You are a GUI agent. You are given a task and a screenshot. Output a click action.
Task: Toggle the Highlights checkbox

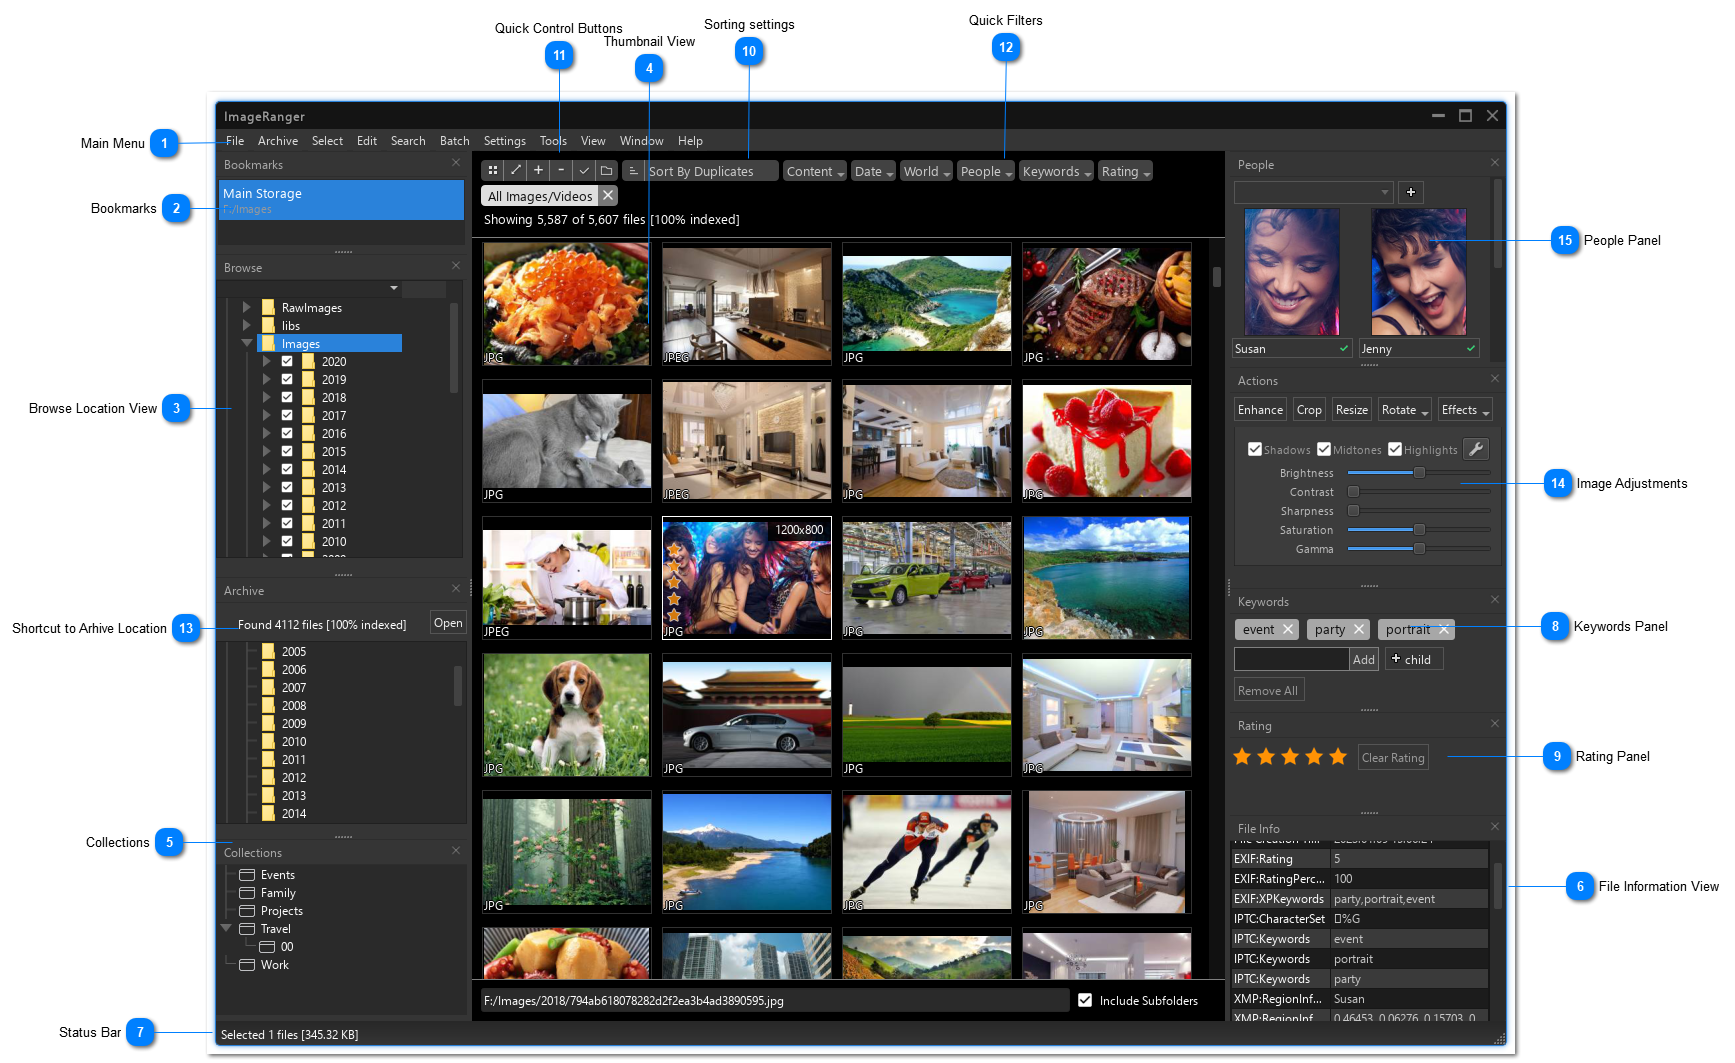pyautogui.click(x=1395, y=449)
